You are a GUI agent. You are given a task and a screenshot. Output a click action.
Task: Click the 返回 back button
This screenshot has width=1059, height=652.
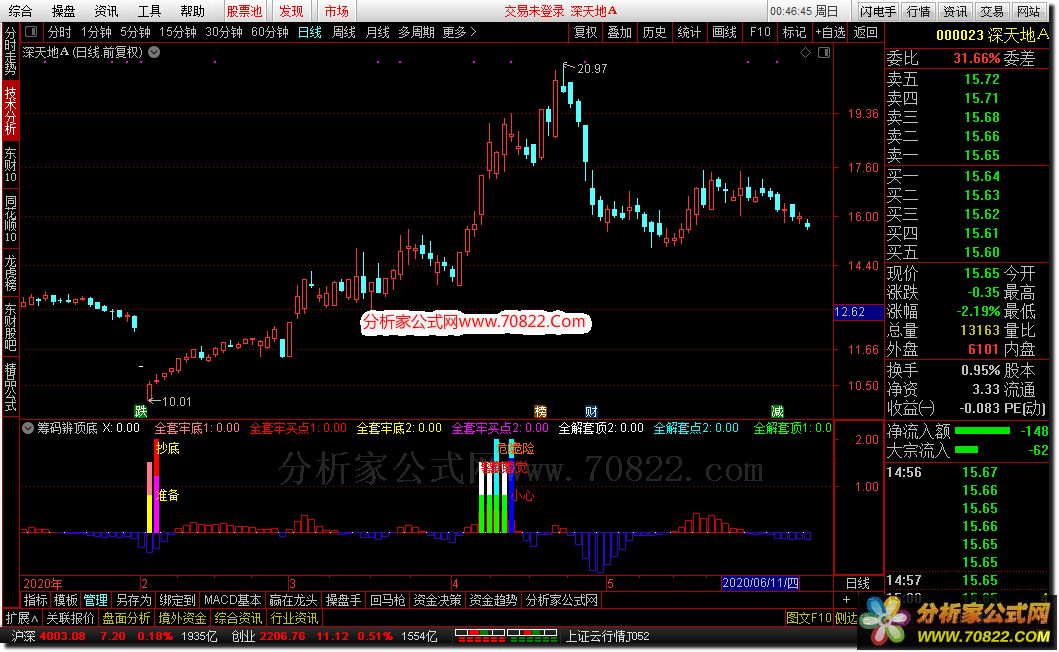[865, 32]
